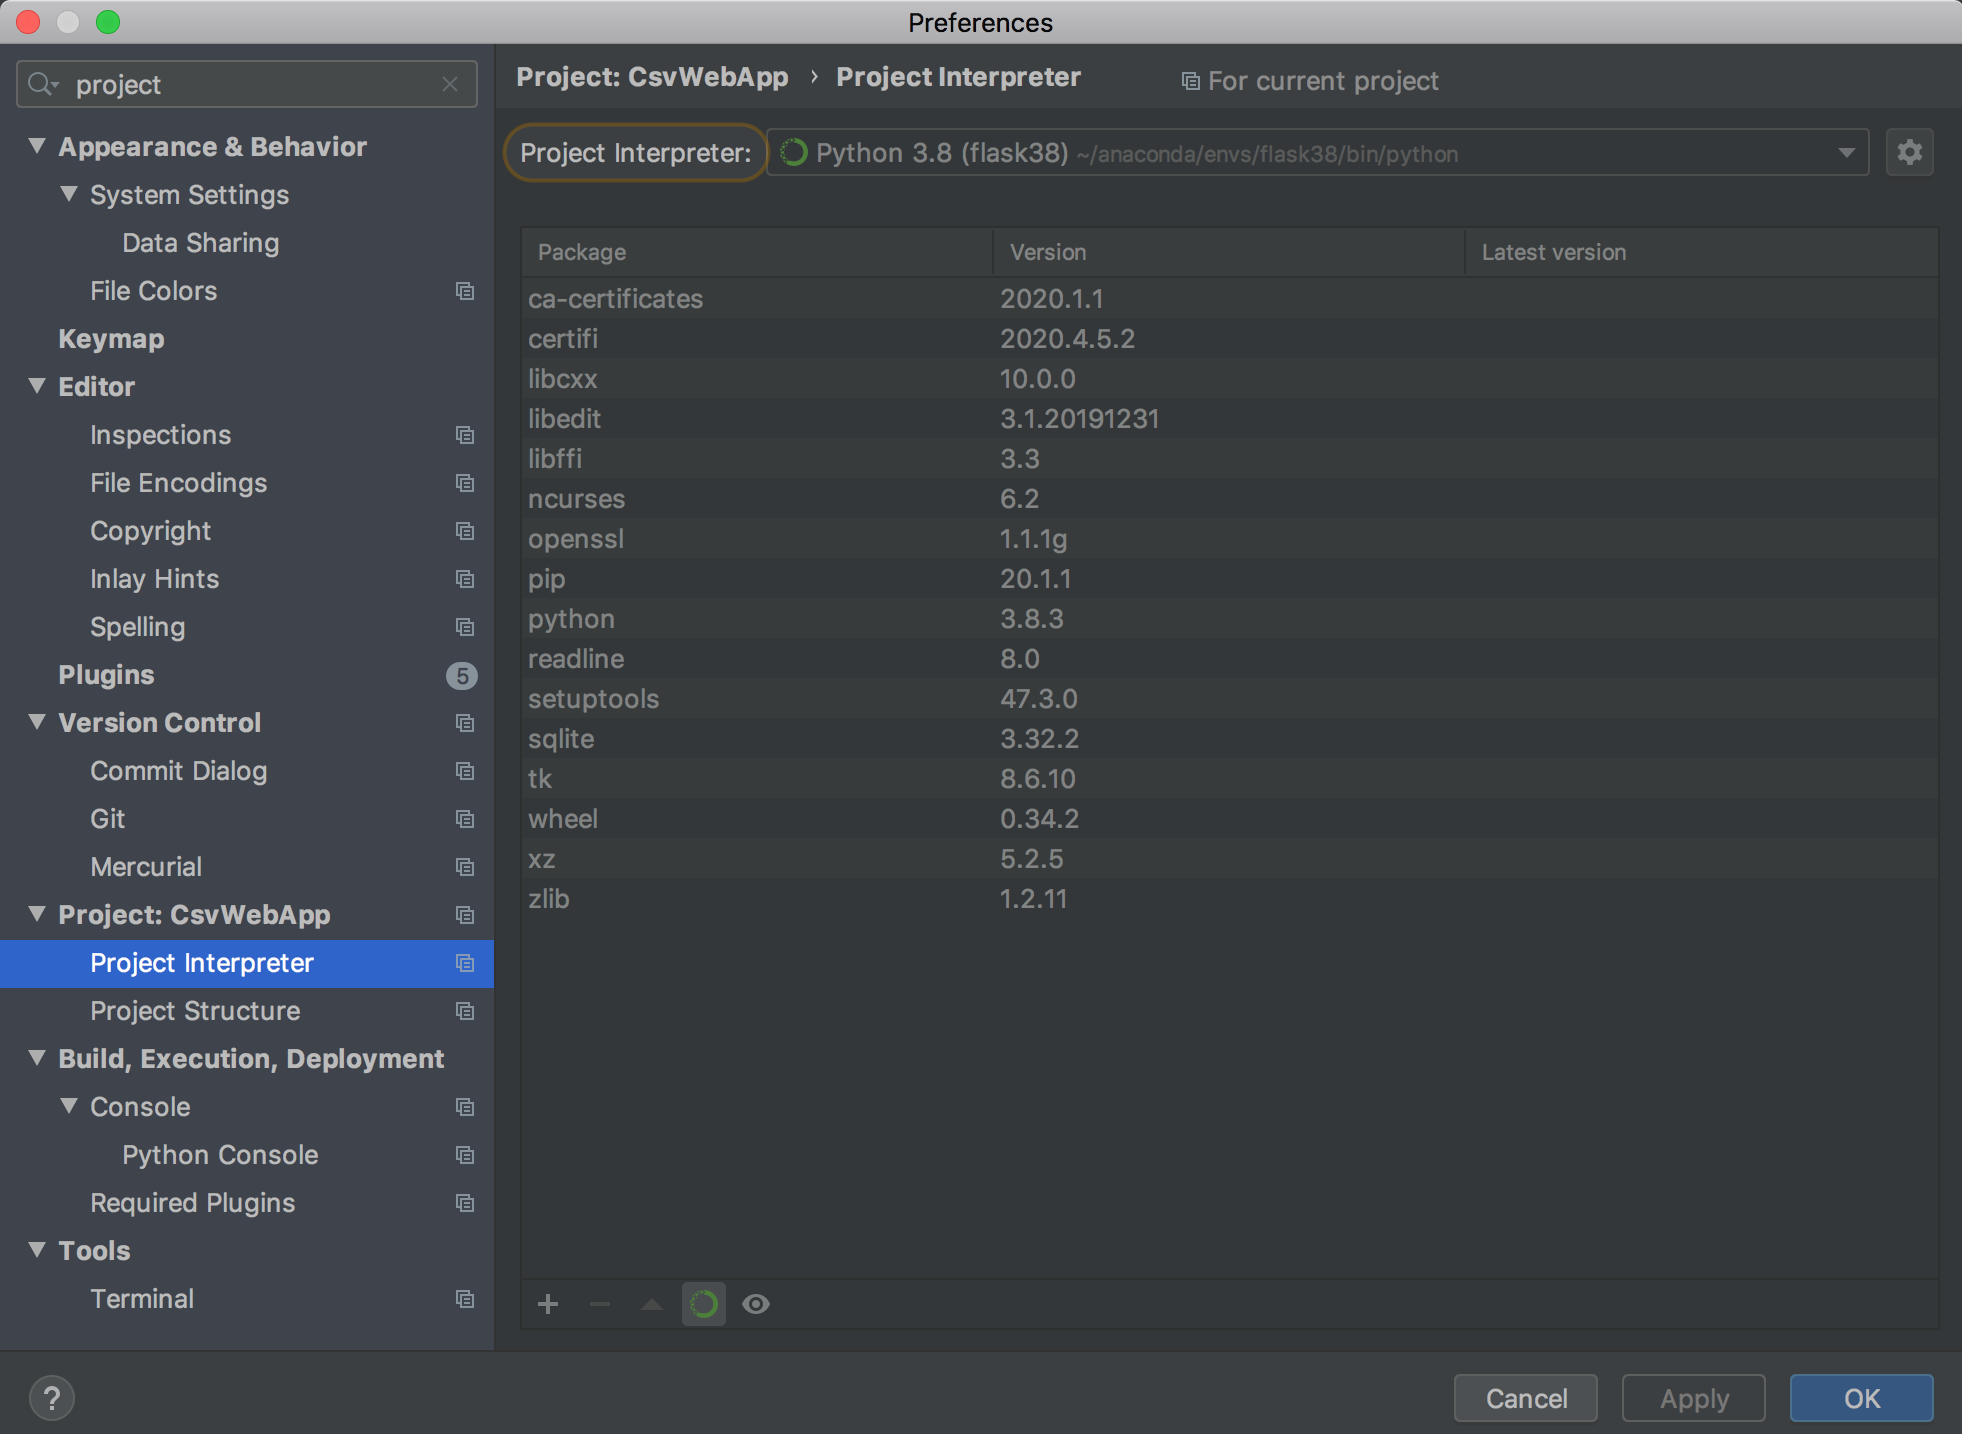Collapse the Version Control tree node

(x=37, y=722)
